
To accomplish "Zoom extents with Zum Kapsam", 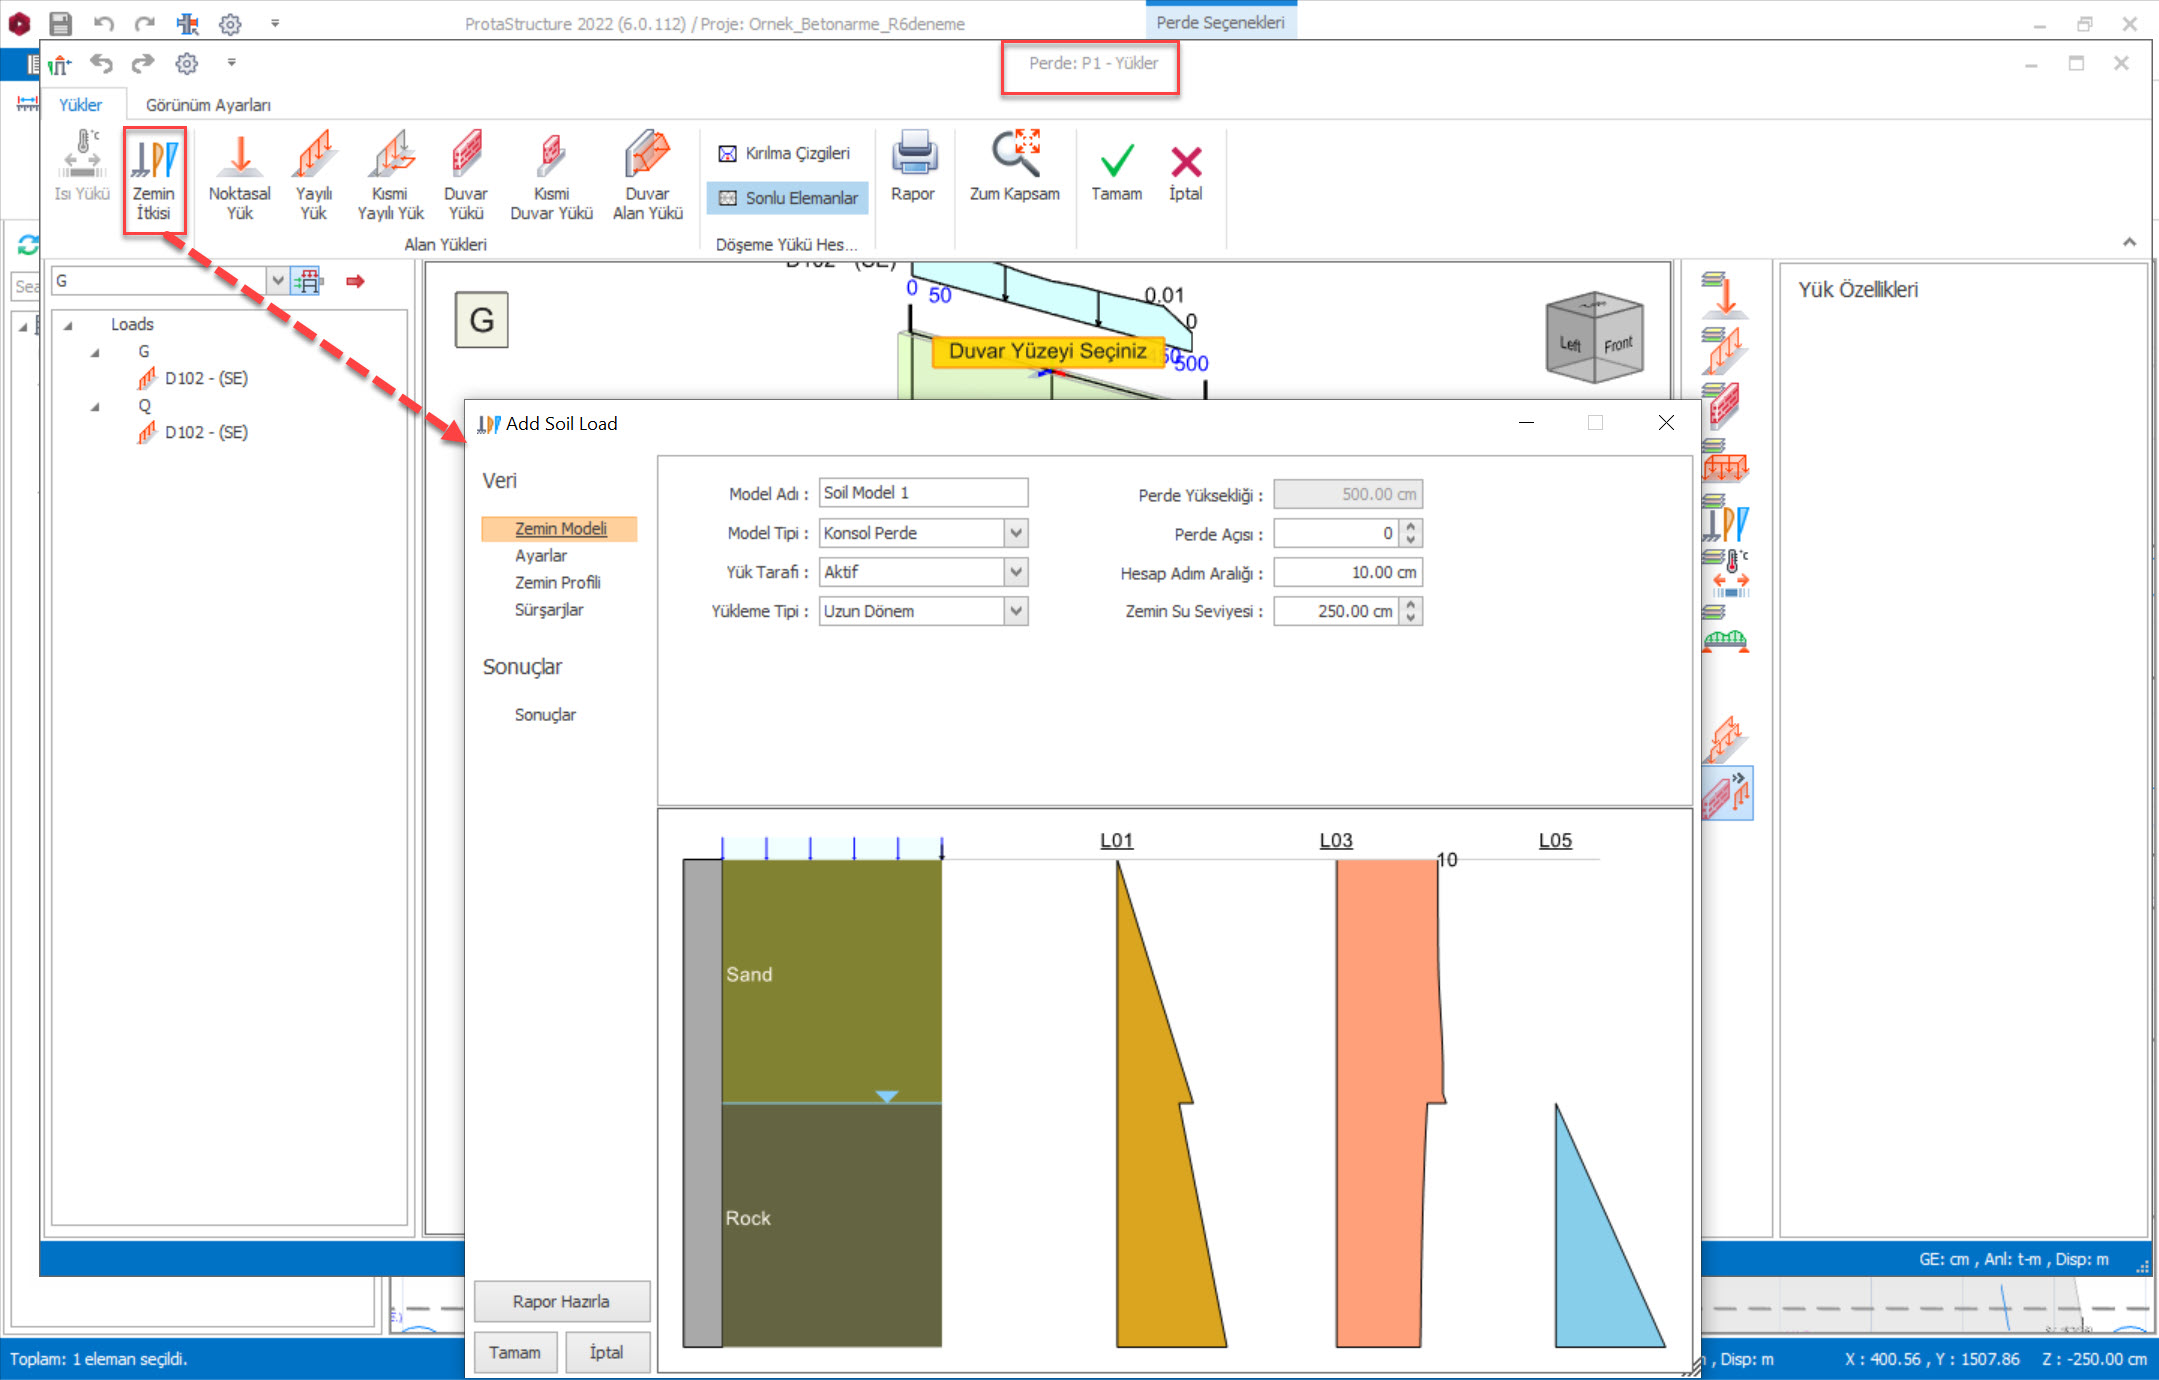I will point(1014,167).
